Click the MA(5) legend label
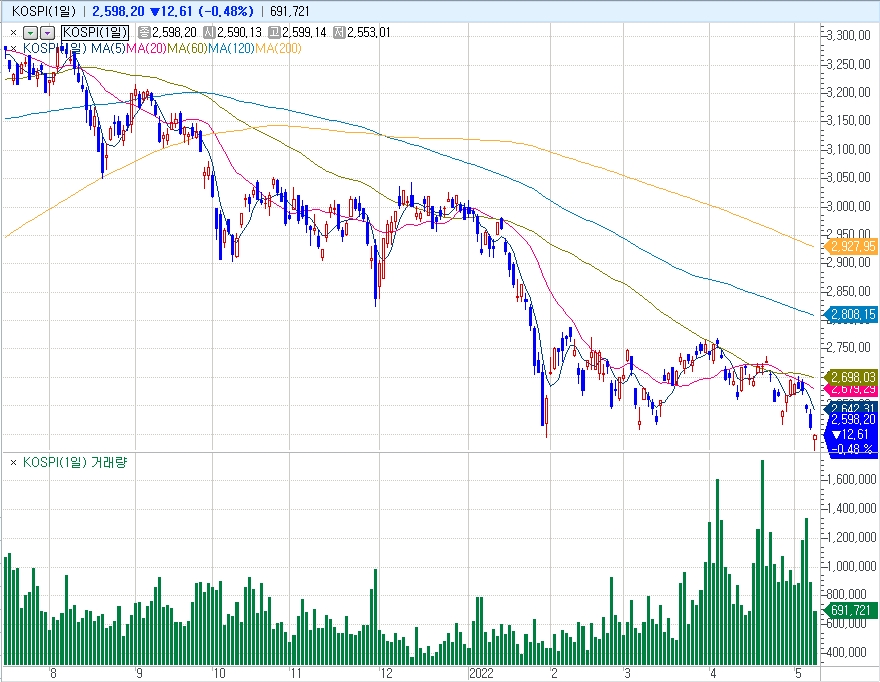 click(x=108, y=48)
